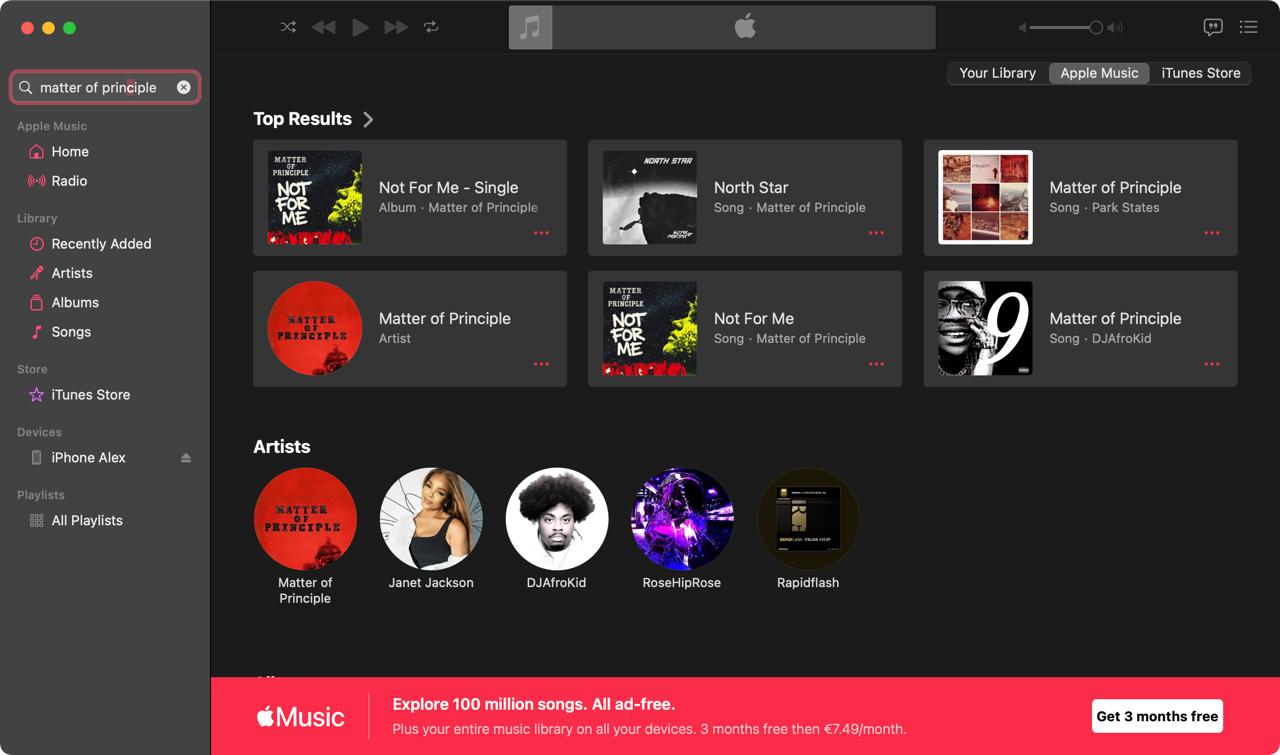Open Radio in the sidebar

69,181
